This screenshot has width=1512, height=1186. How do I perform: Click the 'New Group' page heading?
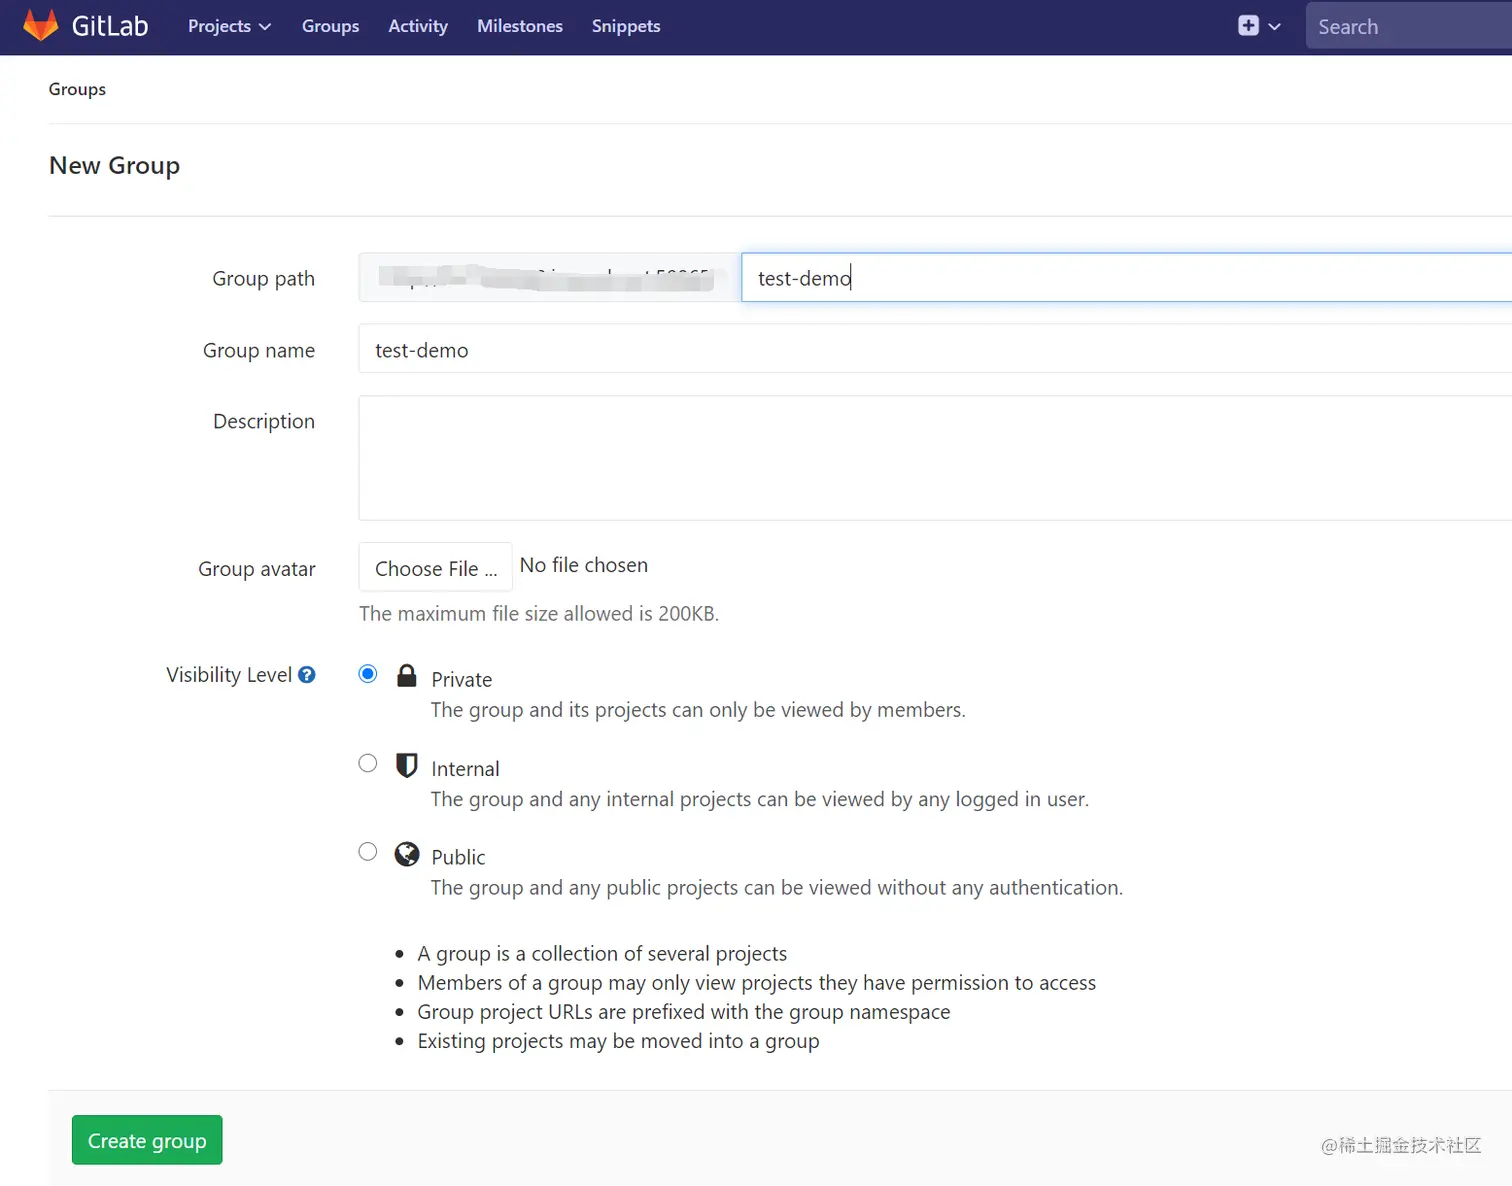point(114,165)
